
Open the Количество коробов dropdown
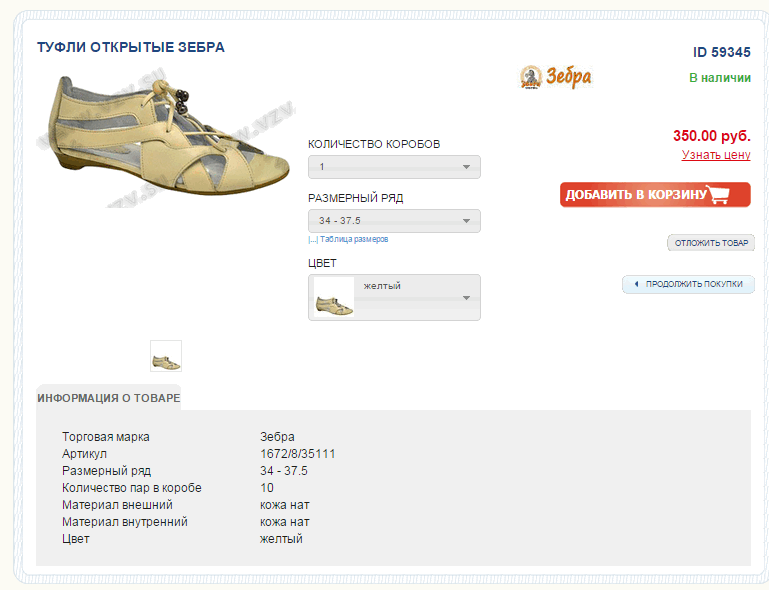tap(394, 167)
